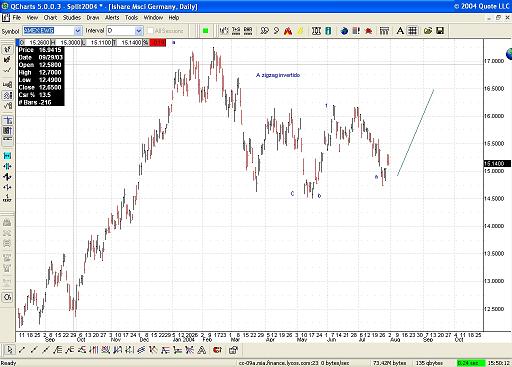Open the Studies menu
This screenshot has width=512, height=367.
tap(72, 18)
